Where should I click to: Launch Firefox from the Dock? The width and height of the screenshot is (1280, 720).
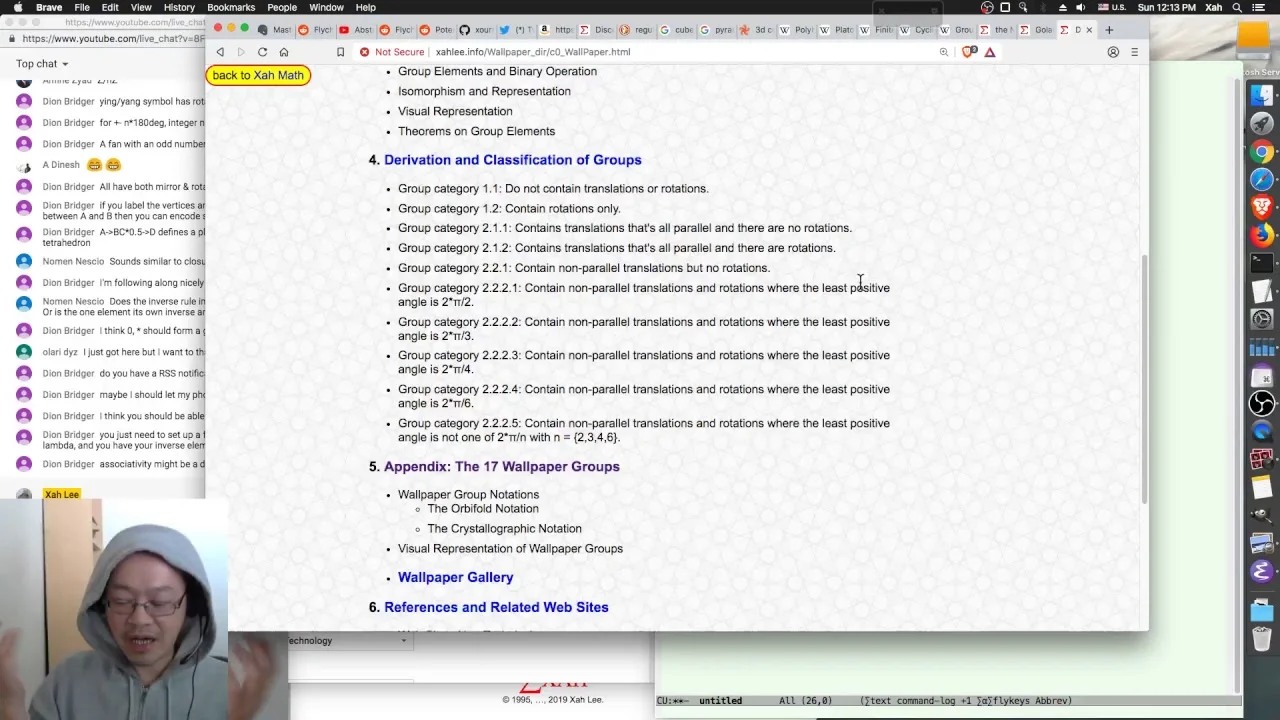1262,235
